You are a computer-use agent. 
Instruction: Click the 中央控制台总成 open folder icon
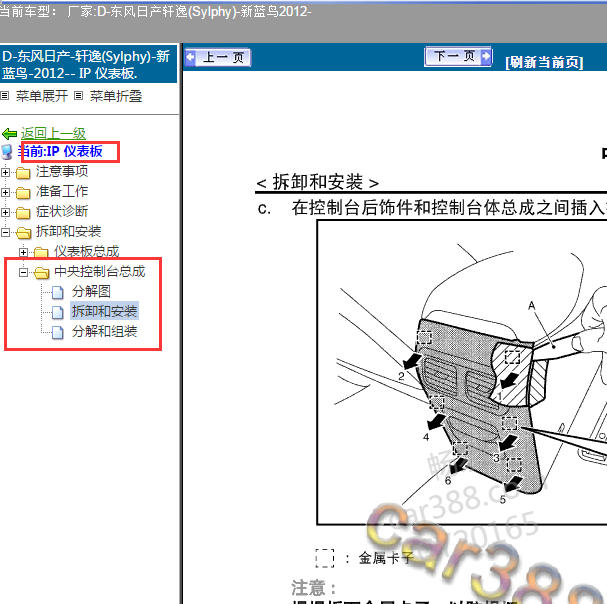coord(41,273)
